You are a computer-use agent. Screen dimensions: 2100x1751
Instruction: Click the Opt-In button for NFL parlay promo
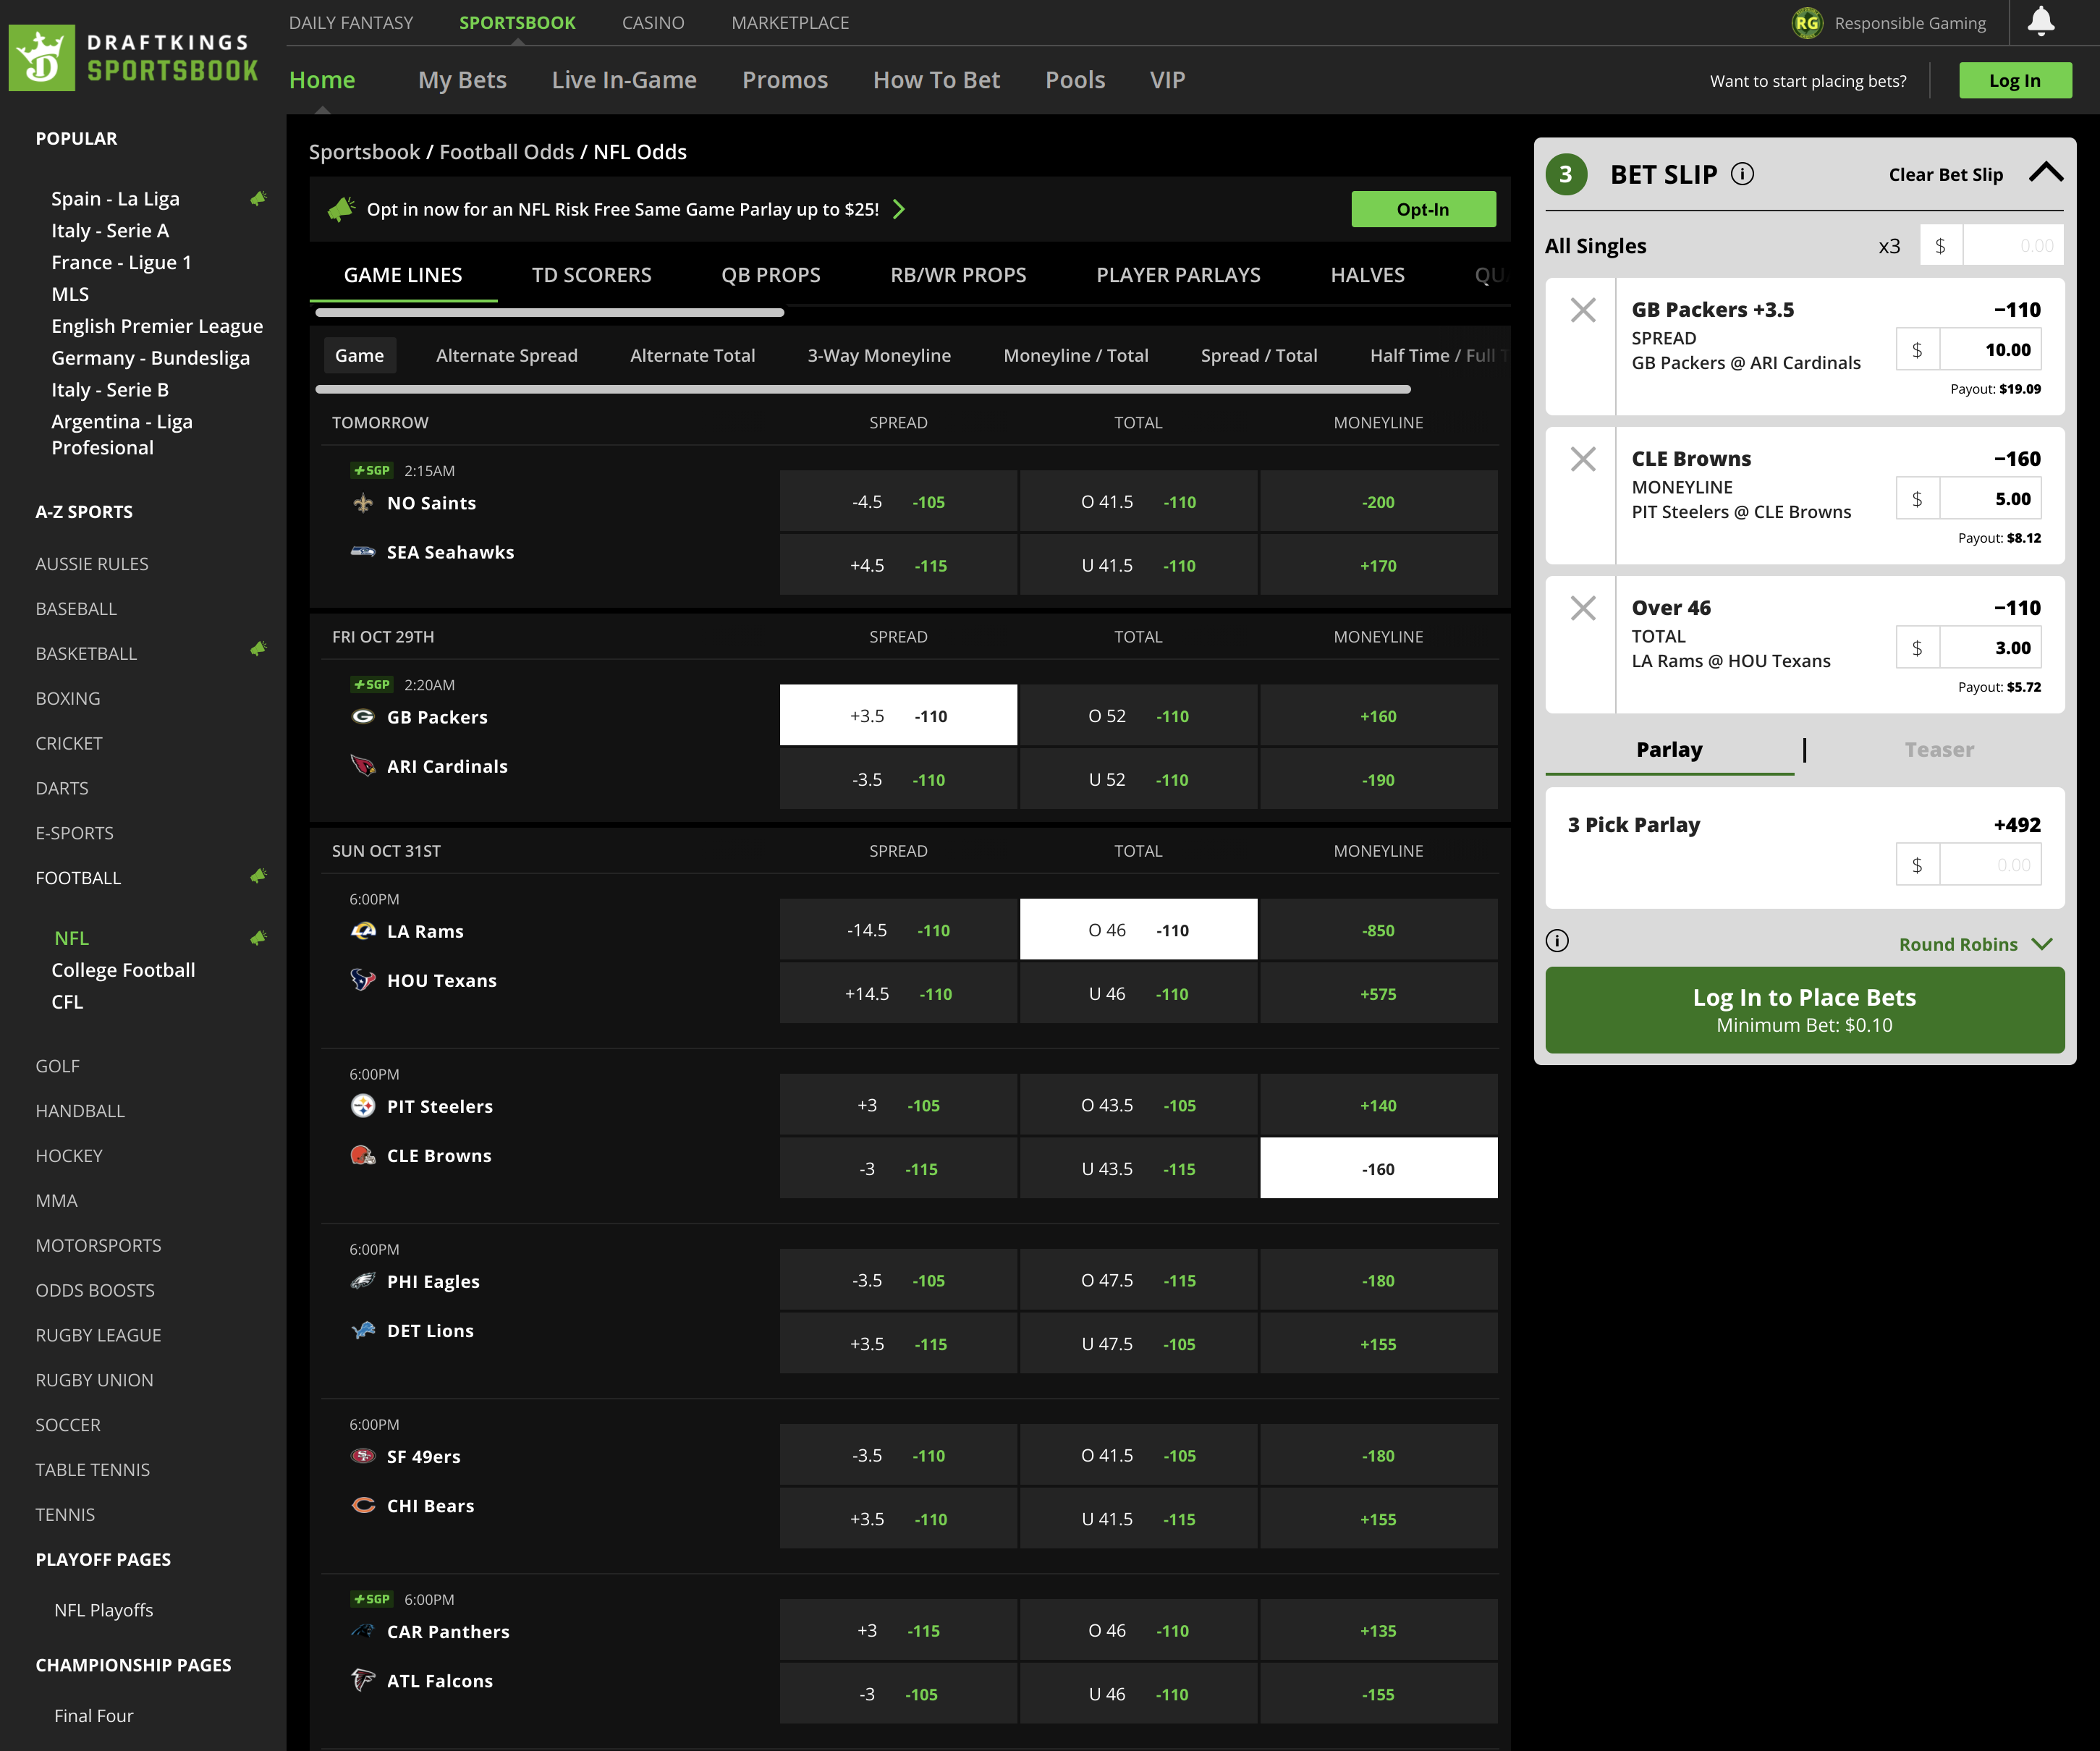[1423, 209]
